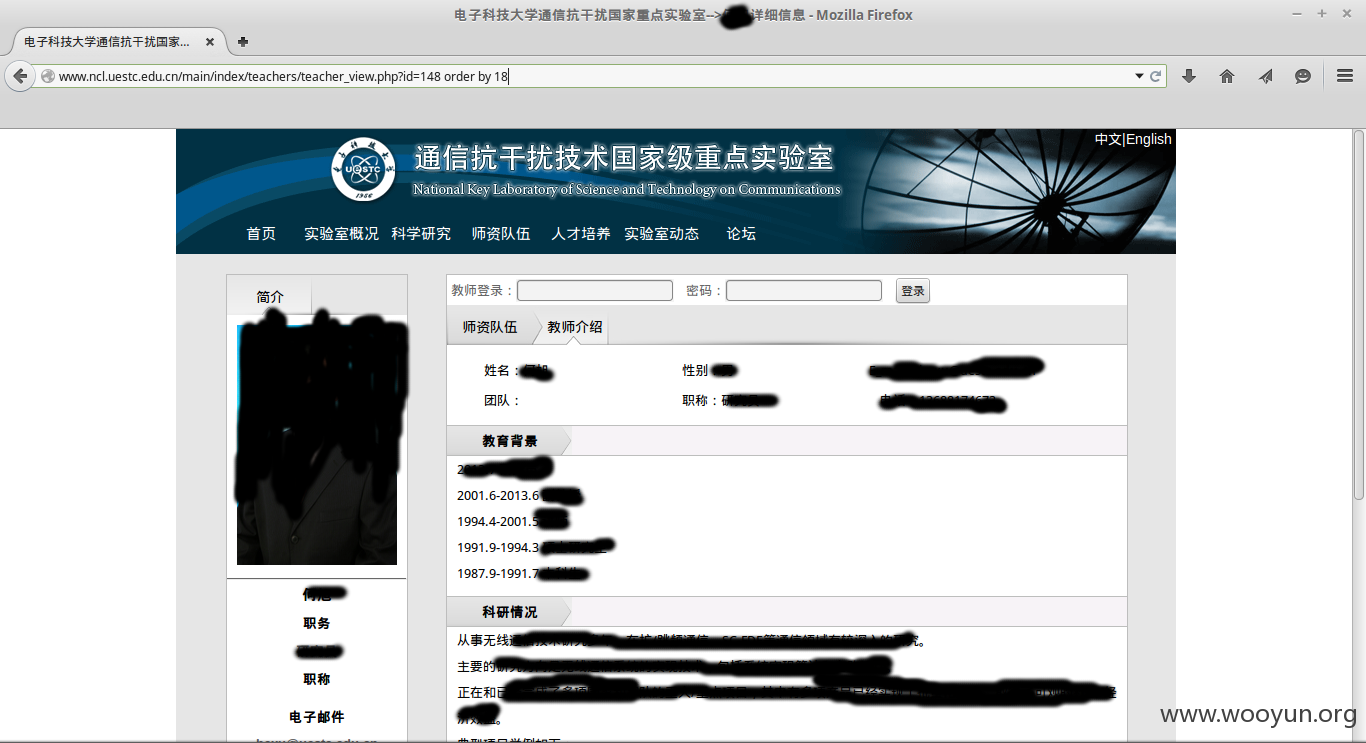1366x743 pixels.
Task: Click the paper plane share icon
Action: point(1265,76)
